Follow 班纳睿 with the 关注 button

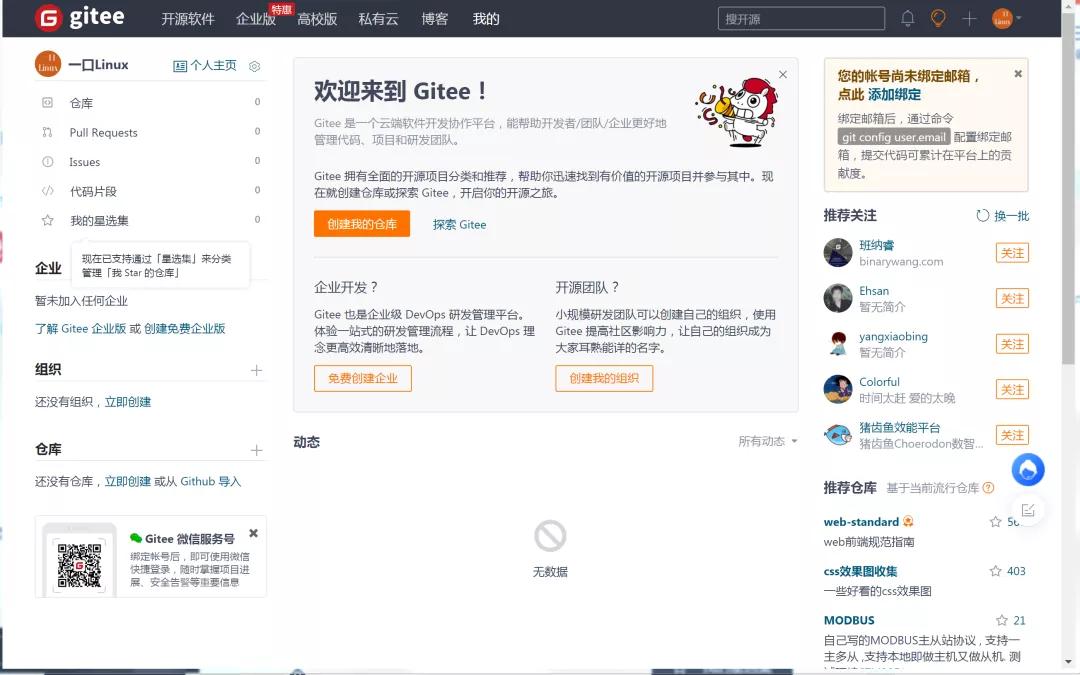pos(1012,253)
